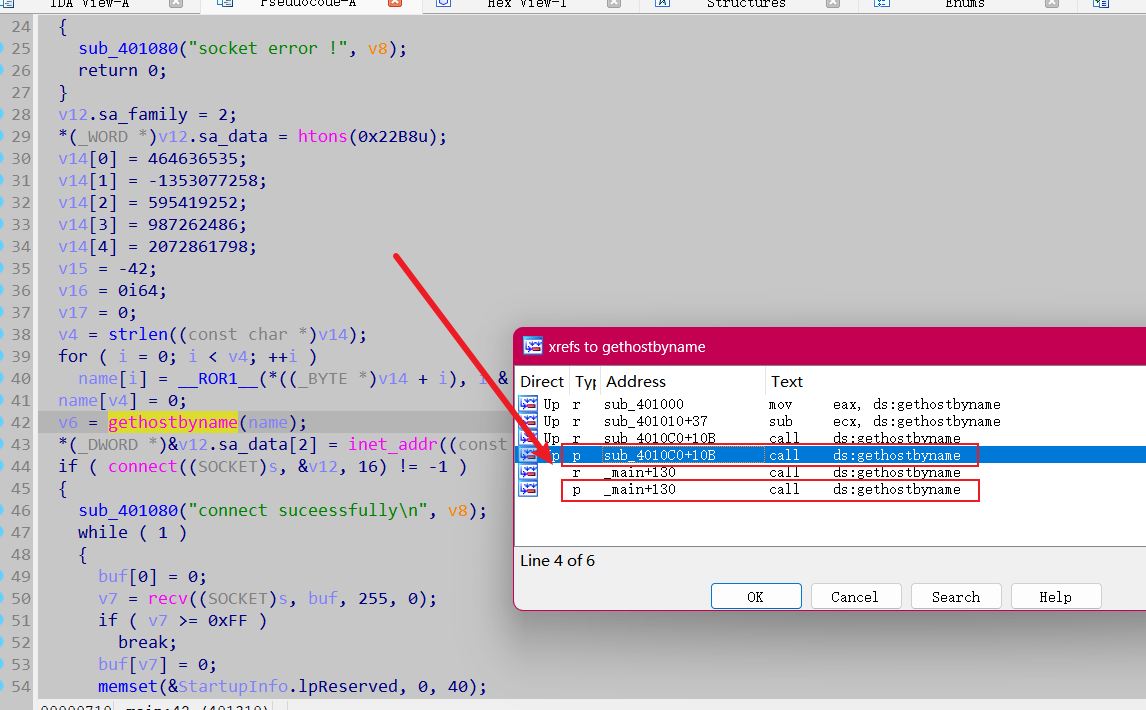Click the xref icon for the sub_401000 row
Screen dimensions: 1146x710
pos(528,404)
